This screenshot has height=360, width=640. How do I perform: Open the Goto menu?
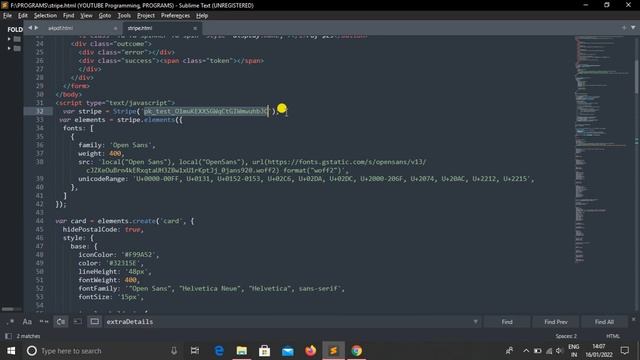tap(105, 16)
